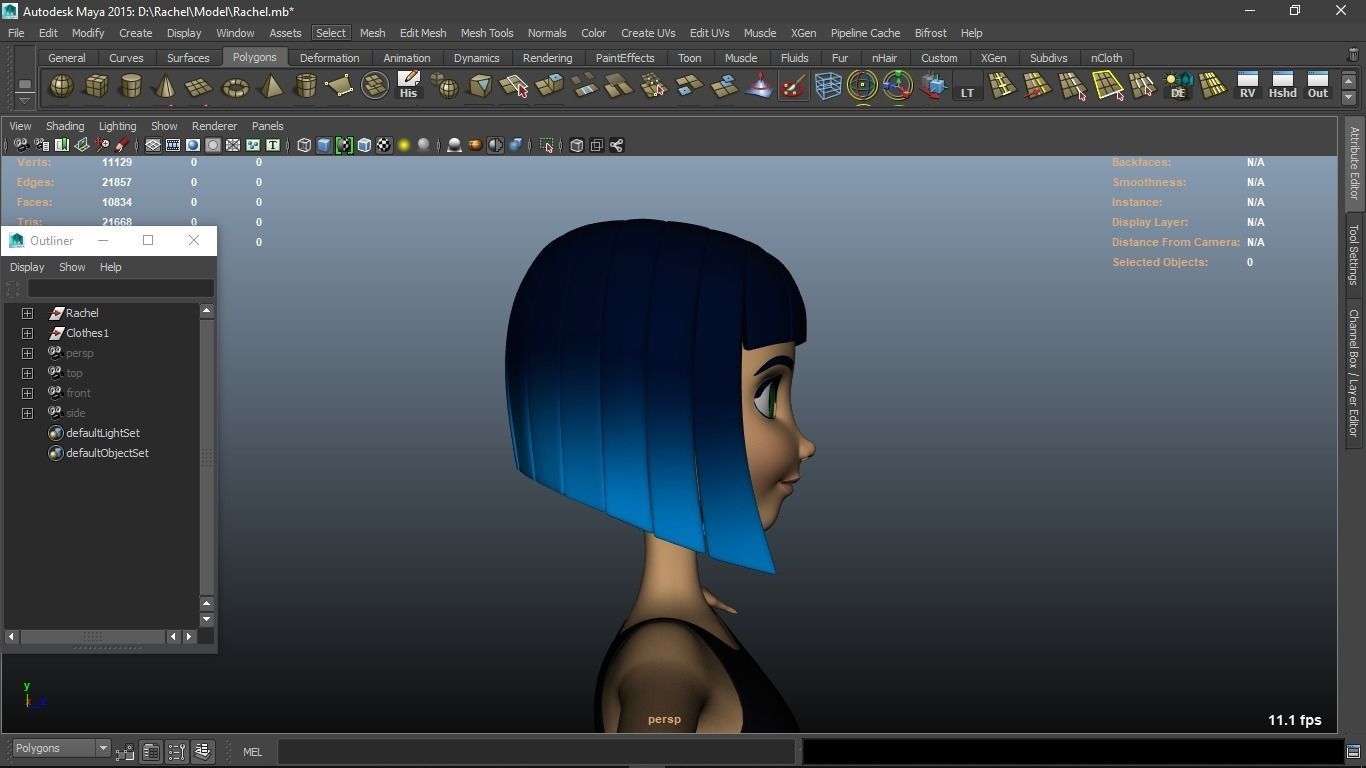Viewport: 1366px width, 768px height.
Task: Create a polygon pyramid from the shelf
Action: pos(270,86)
